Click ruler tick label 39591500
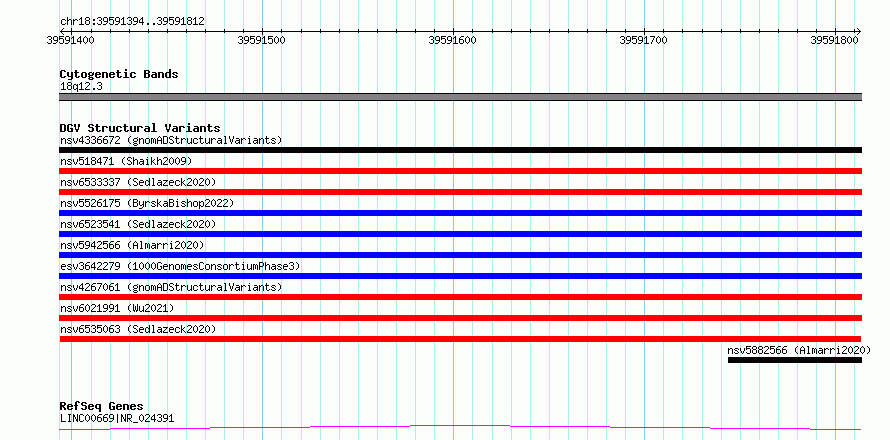Screen dimensions: 890x440 click(261, 40)
